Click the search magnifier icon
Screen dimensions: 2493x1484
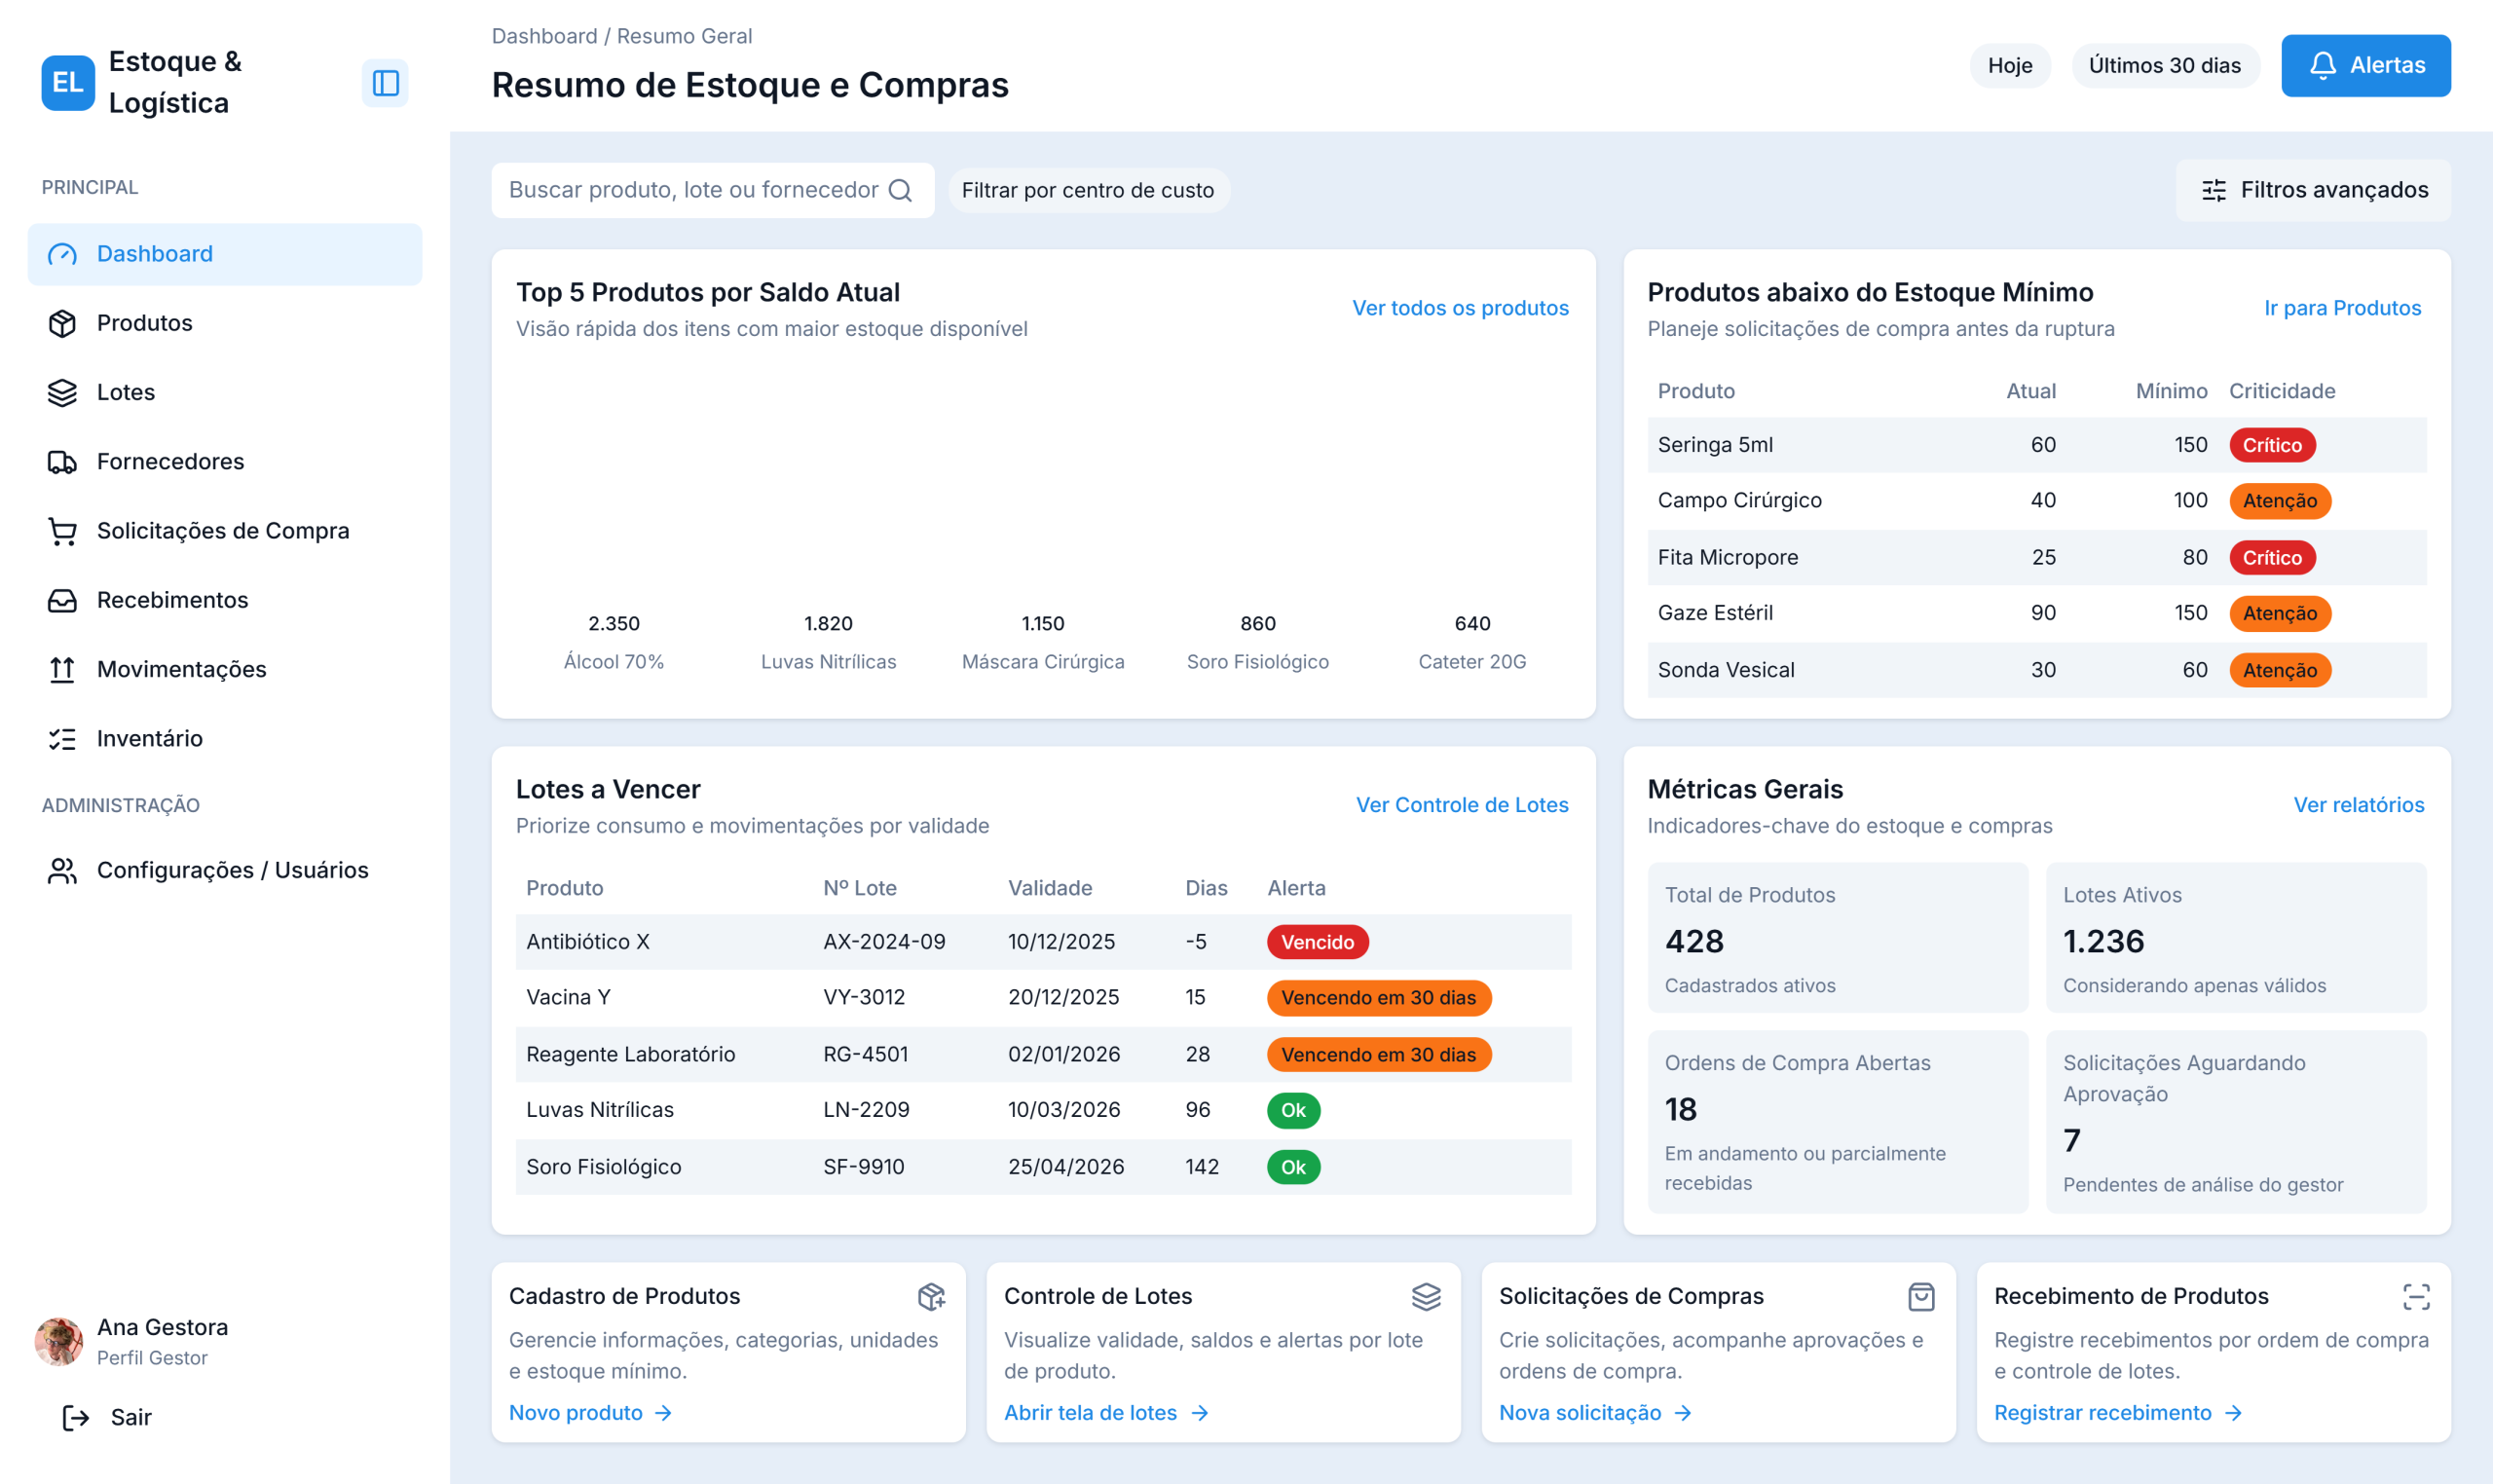(900, 191)
